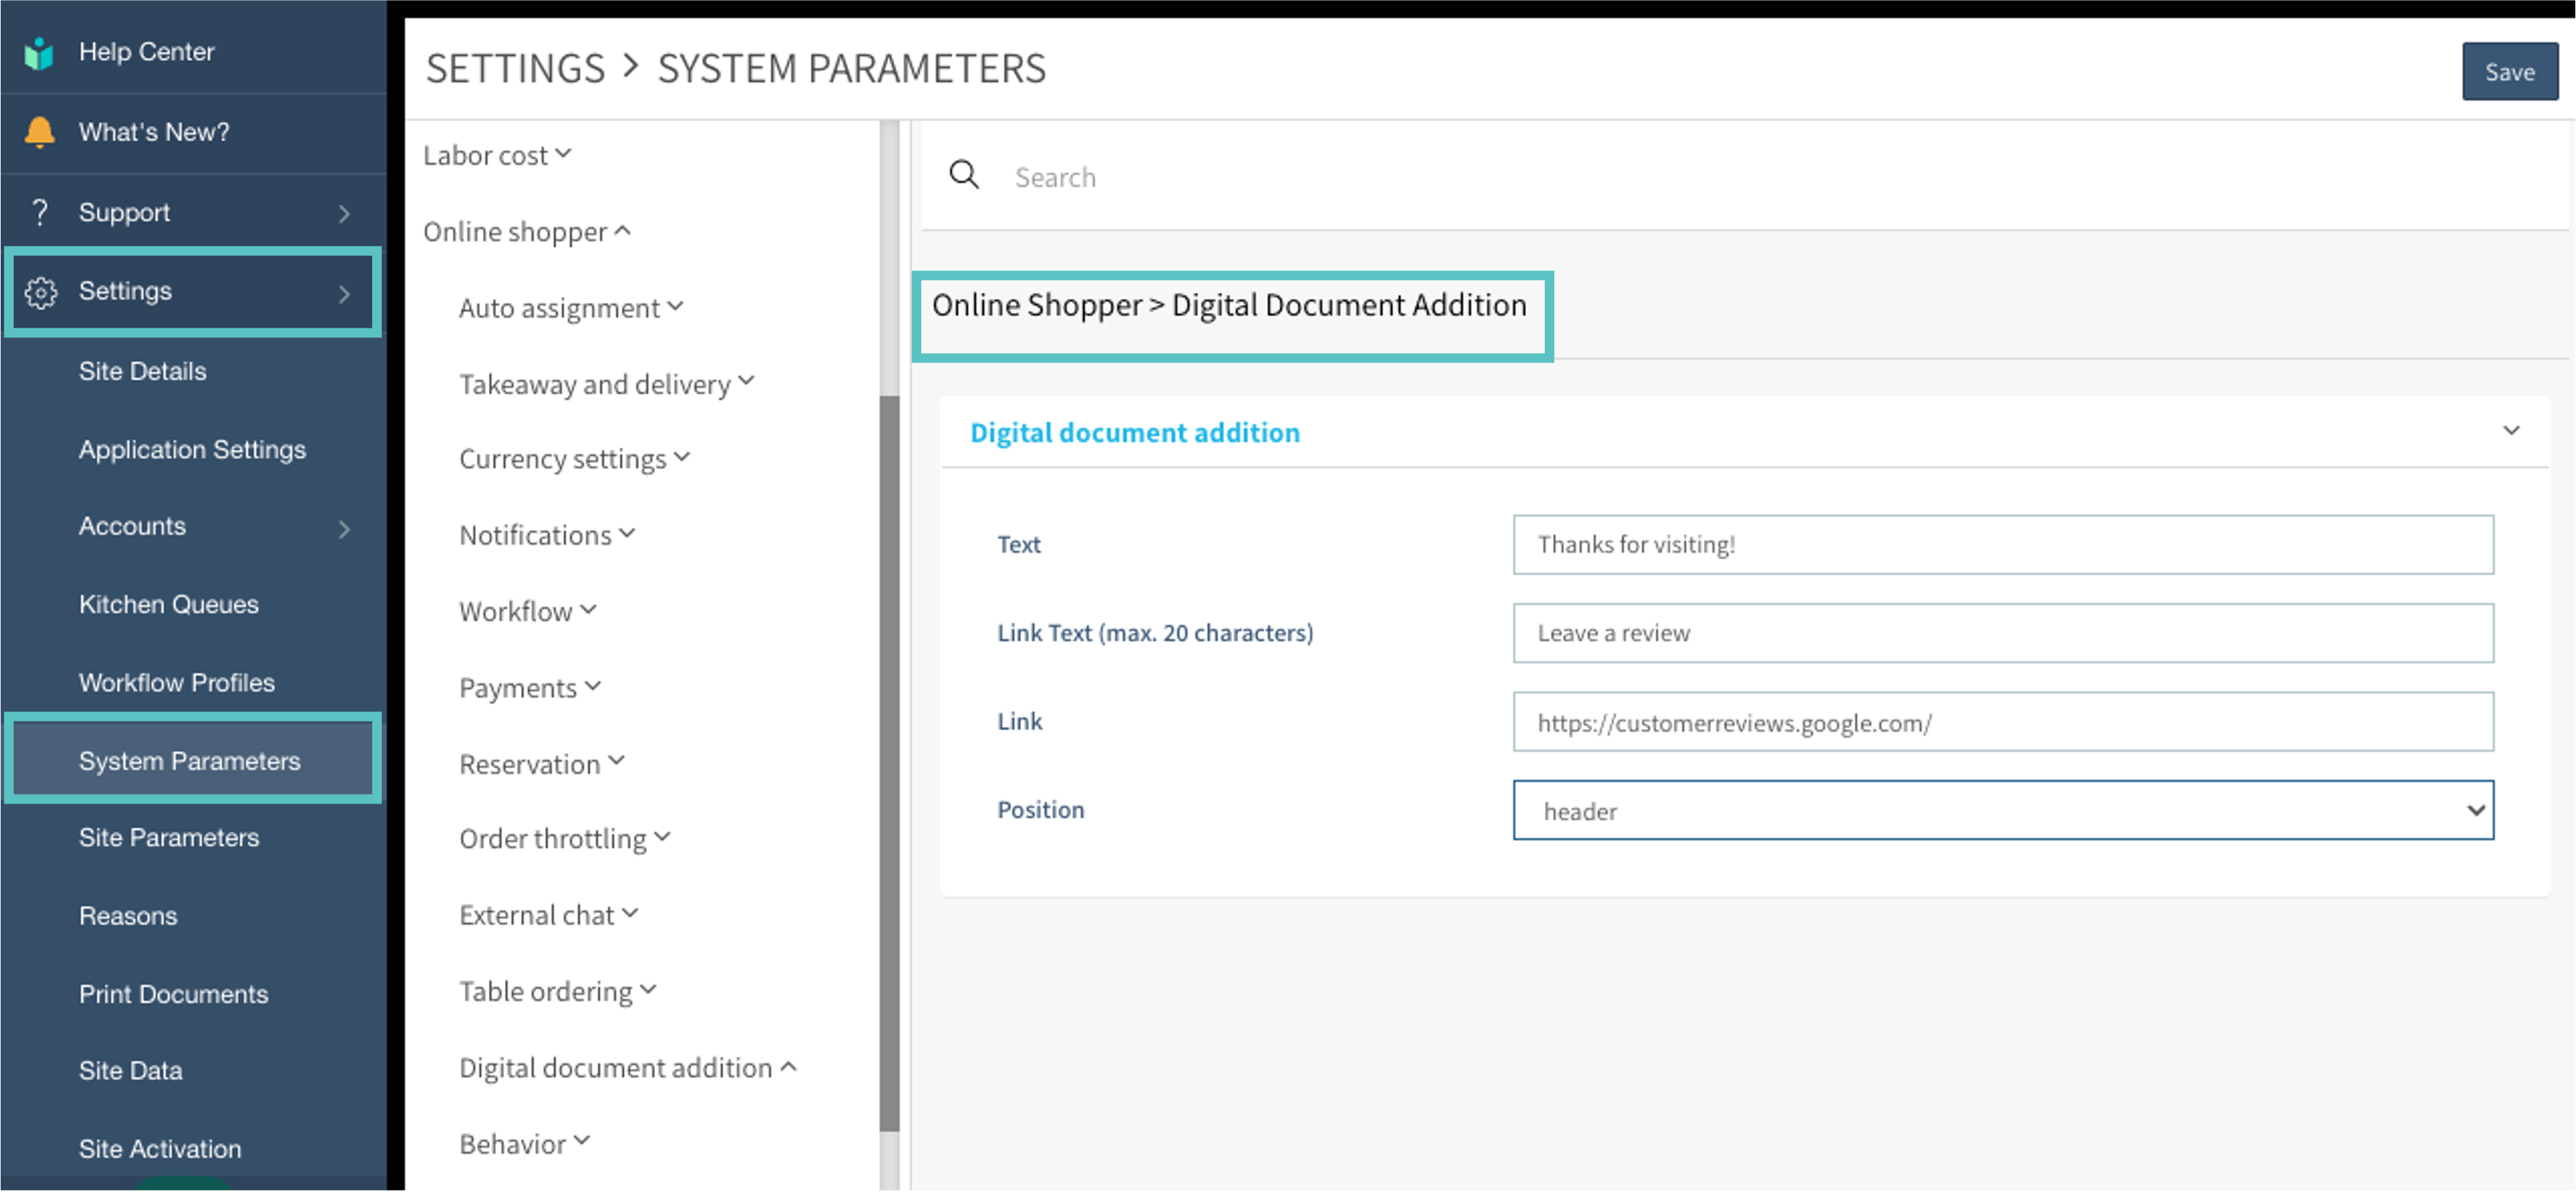2576x1192 pixels.
Task: Expand Takeaway and delivery section
Action: tap(606, 384)
